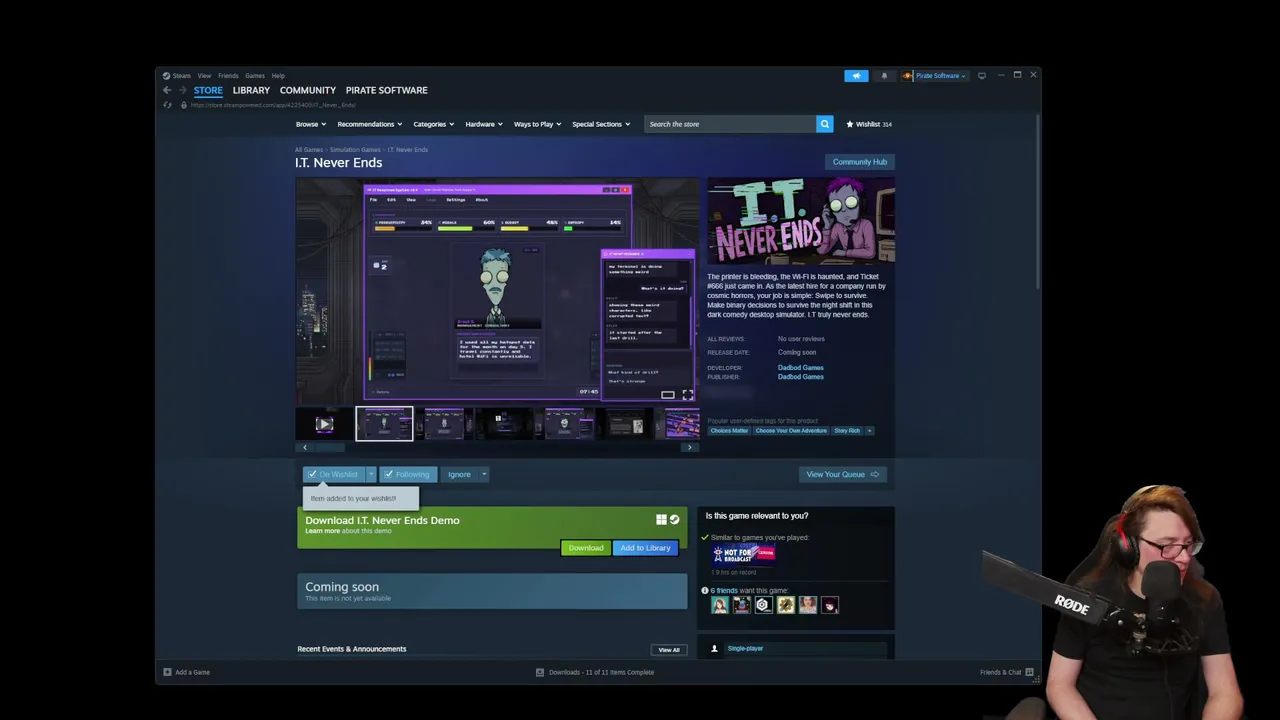The width and height of the screenshot is (1280, 720).
Task: Open the Steam menu
Action: tap(181, 76)
